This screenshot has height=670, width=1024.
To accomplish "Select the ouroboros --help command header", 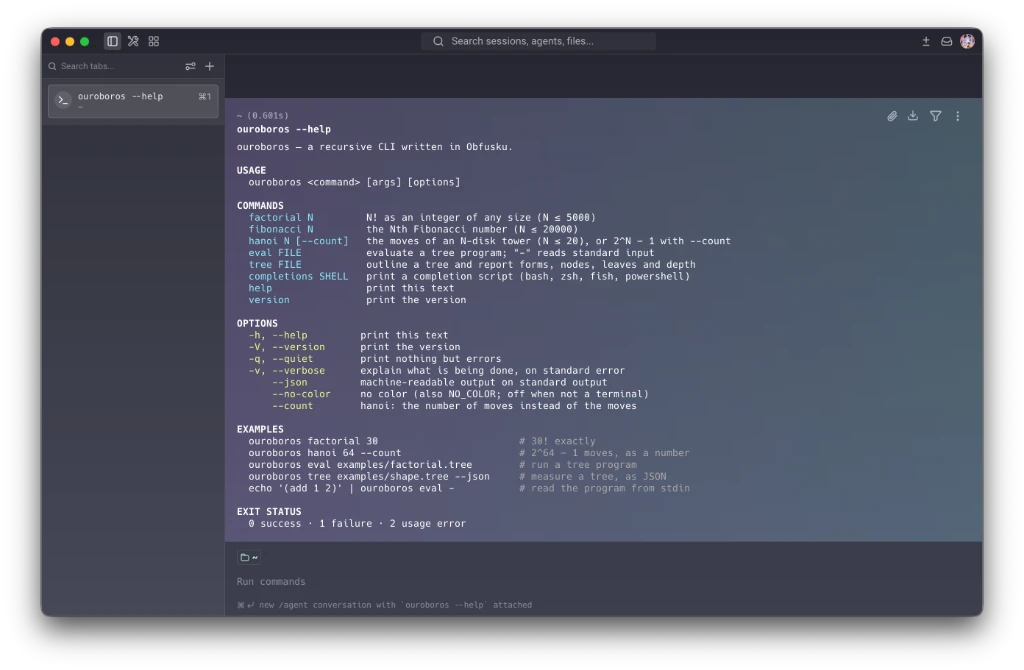I will [x=283, y=129].
